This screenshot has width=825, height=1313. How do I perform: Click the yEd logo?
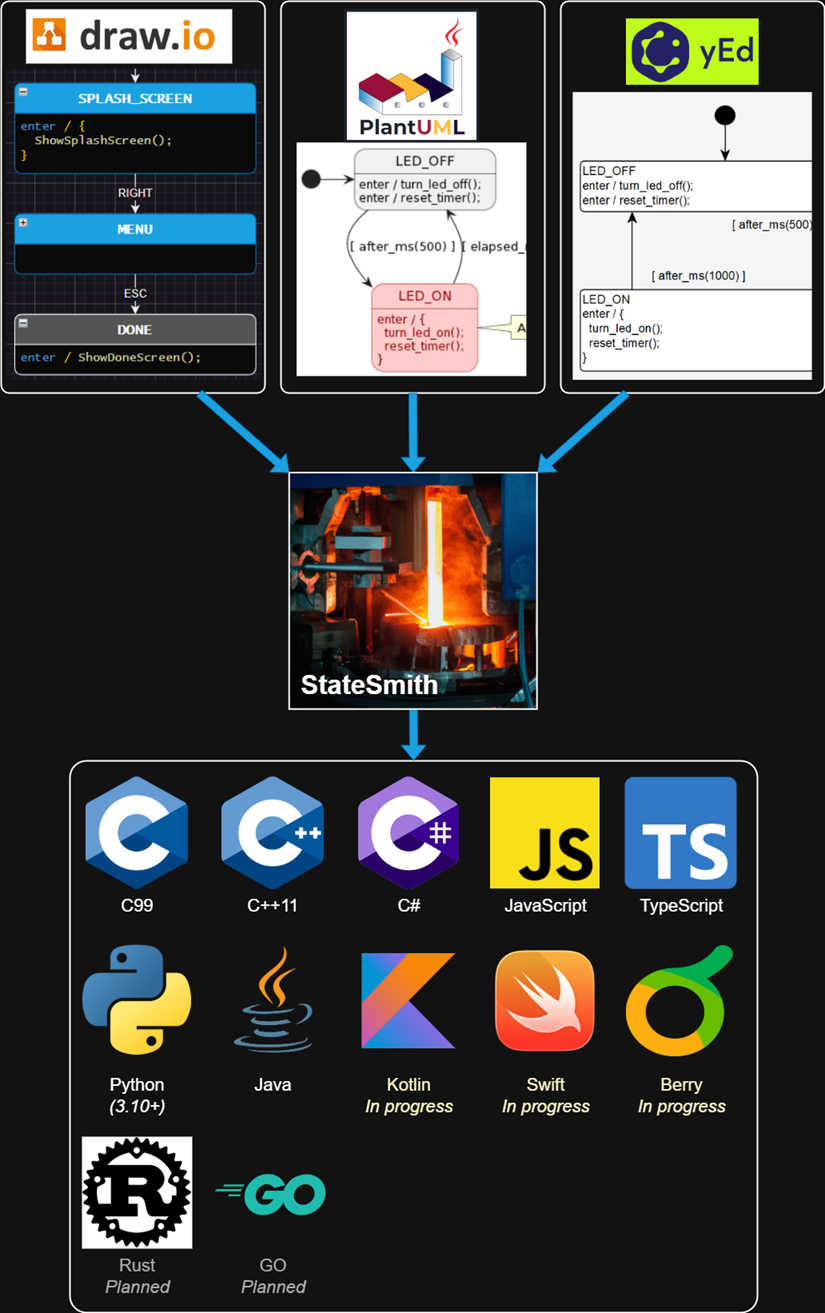pos(692,49)
